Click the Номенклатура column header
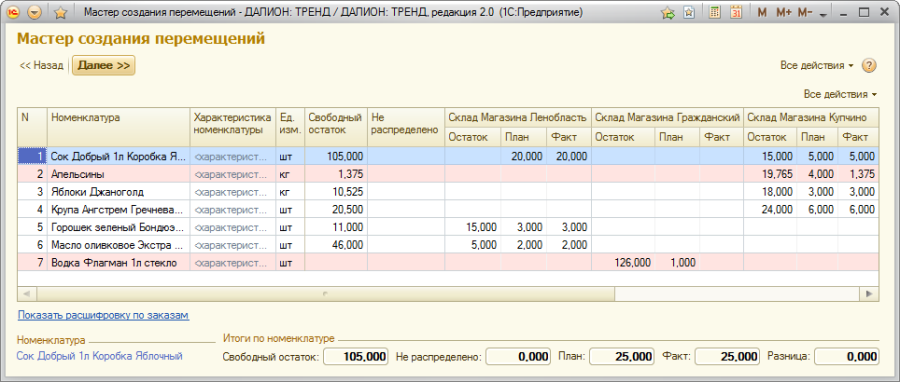900x382 pixels. pyautogui.click(x=118, y=127)
